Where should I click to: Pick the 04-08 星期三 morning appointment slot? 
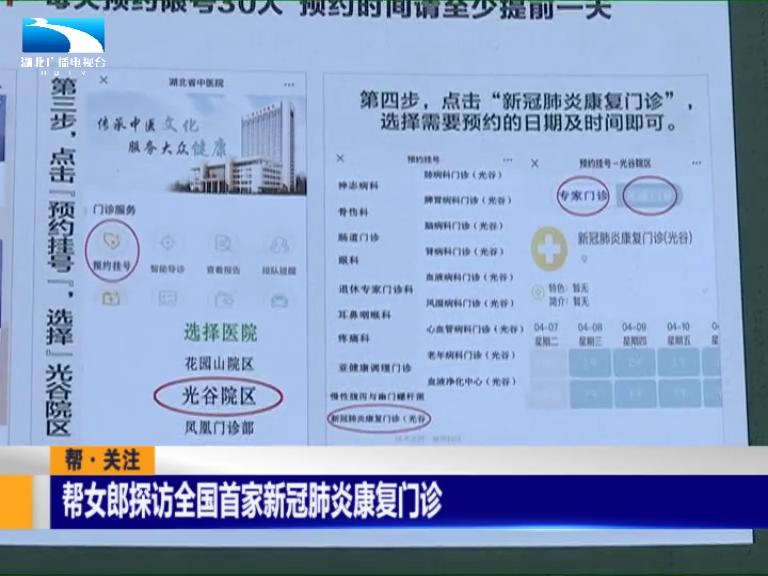(x=591, y=364)
